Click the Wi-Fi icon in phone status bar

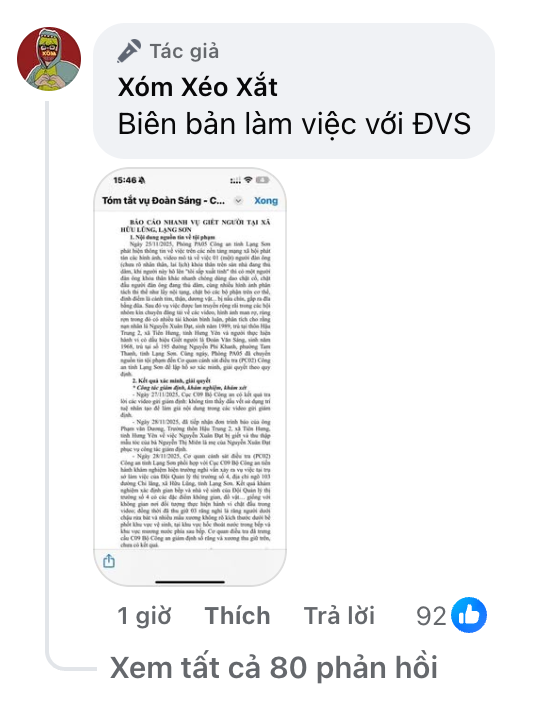point(248,180)
